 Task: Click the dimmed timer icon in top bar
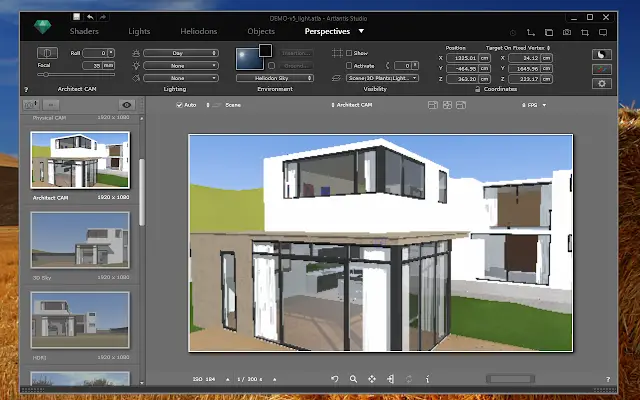513,33
